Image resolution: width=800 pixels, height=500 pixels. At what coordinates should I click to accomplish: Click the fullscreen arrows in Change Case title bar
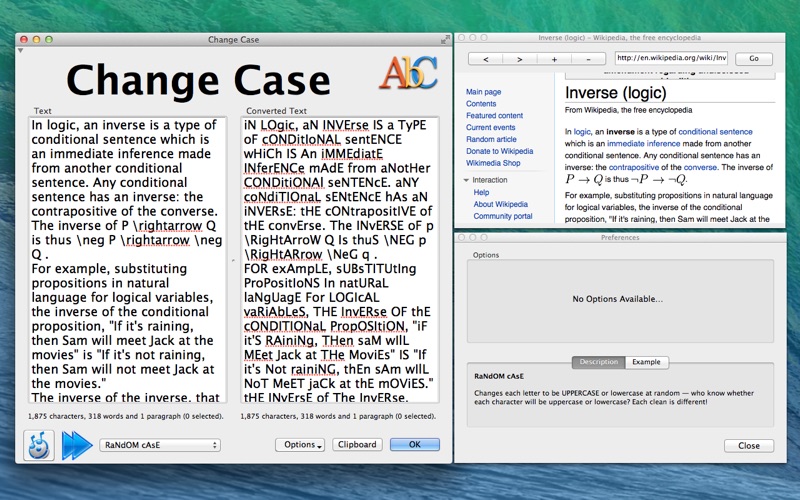tap(445, 39)
